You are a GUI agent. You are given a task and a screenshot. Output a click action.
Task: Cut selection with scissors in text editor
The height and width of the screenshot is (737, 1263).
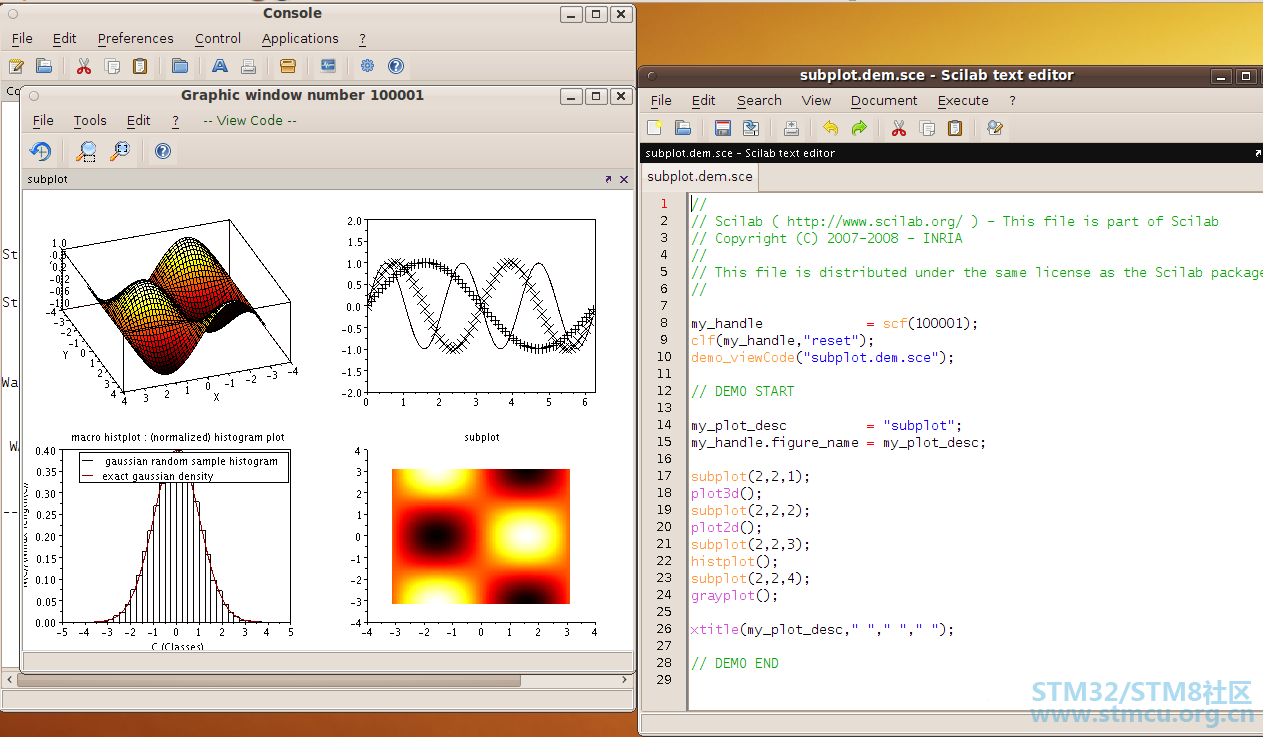click(899, 128)
